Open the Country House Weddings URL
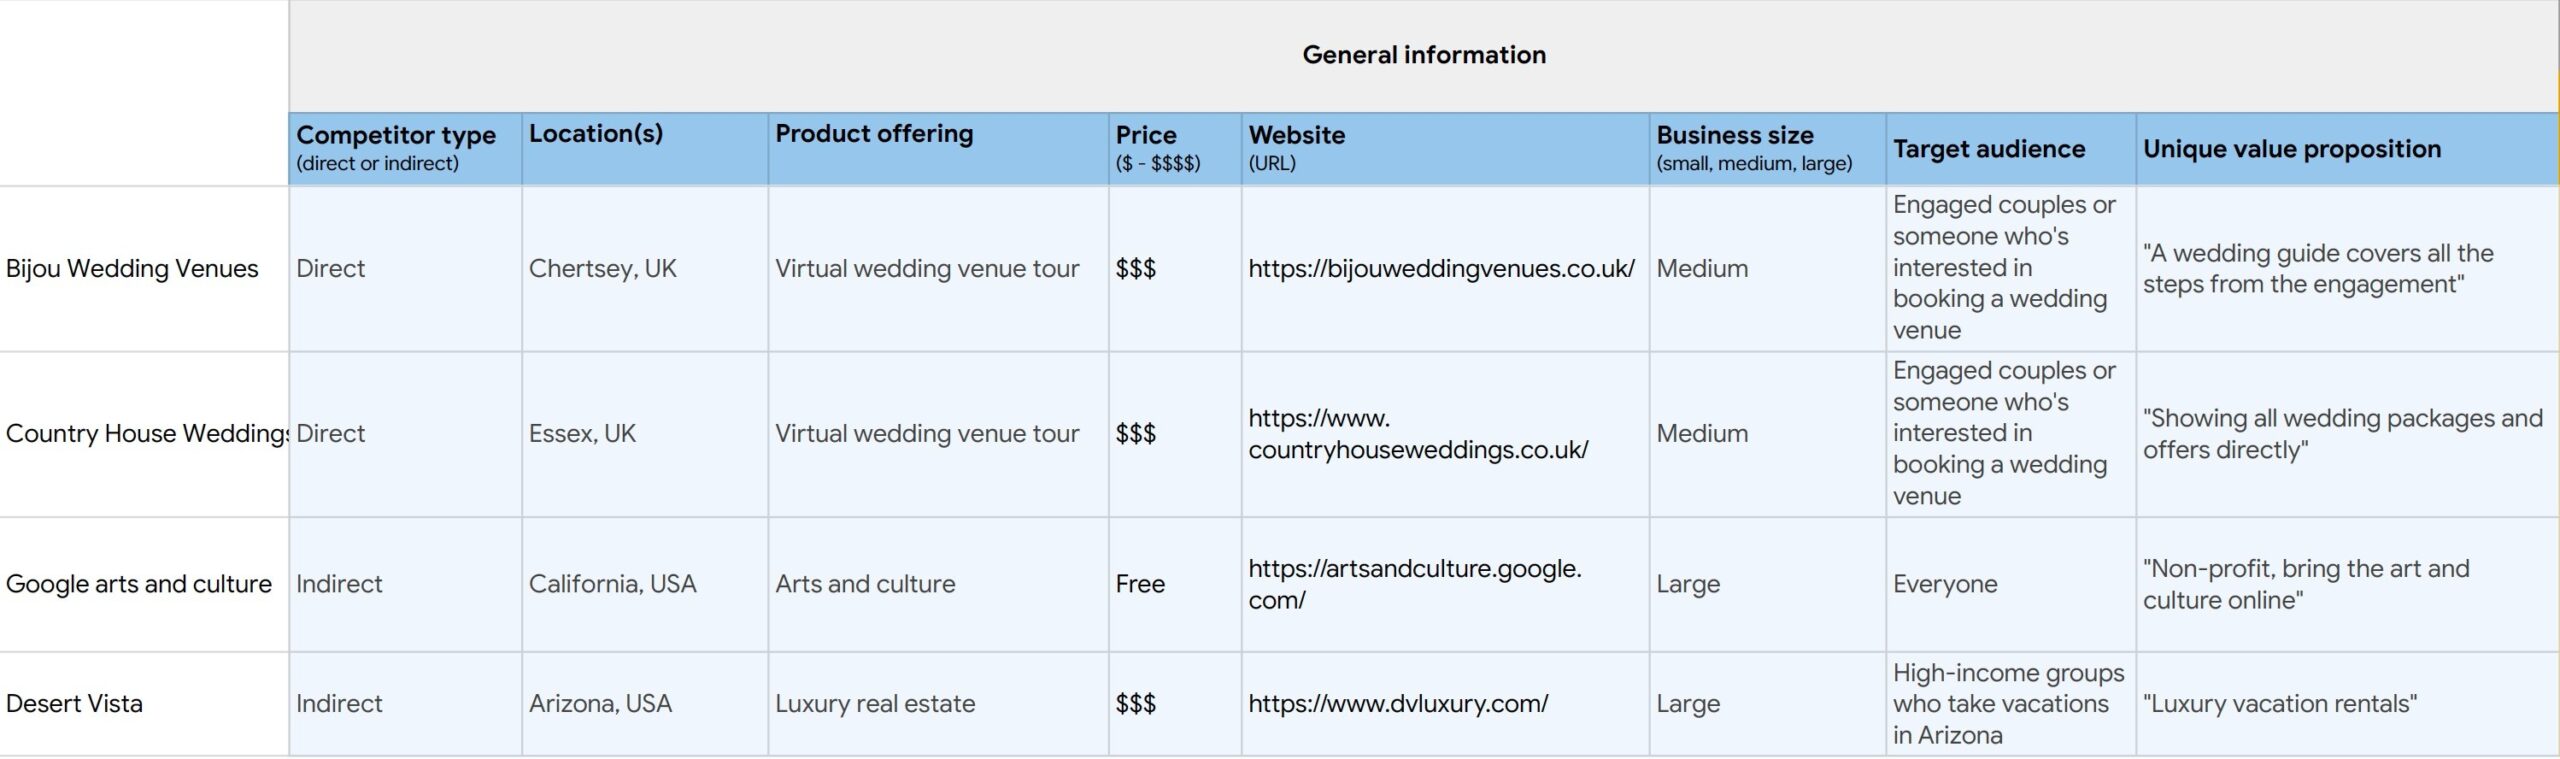The height and width of the screenshot is (759, 2560). [x=1418, y=434]
